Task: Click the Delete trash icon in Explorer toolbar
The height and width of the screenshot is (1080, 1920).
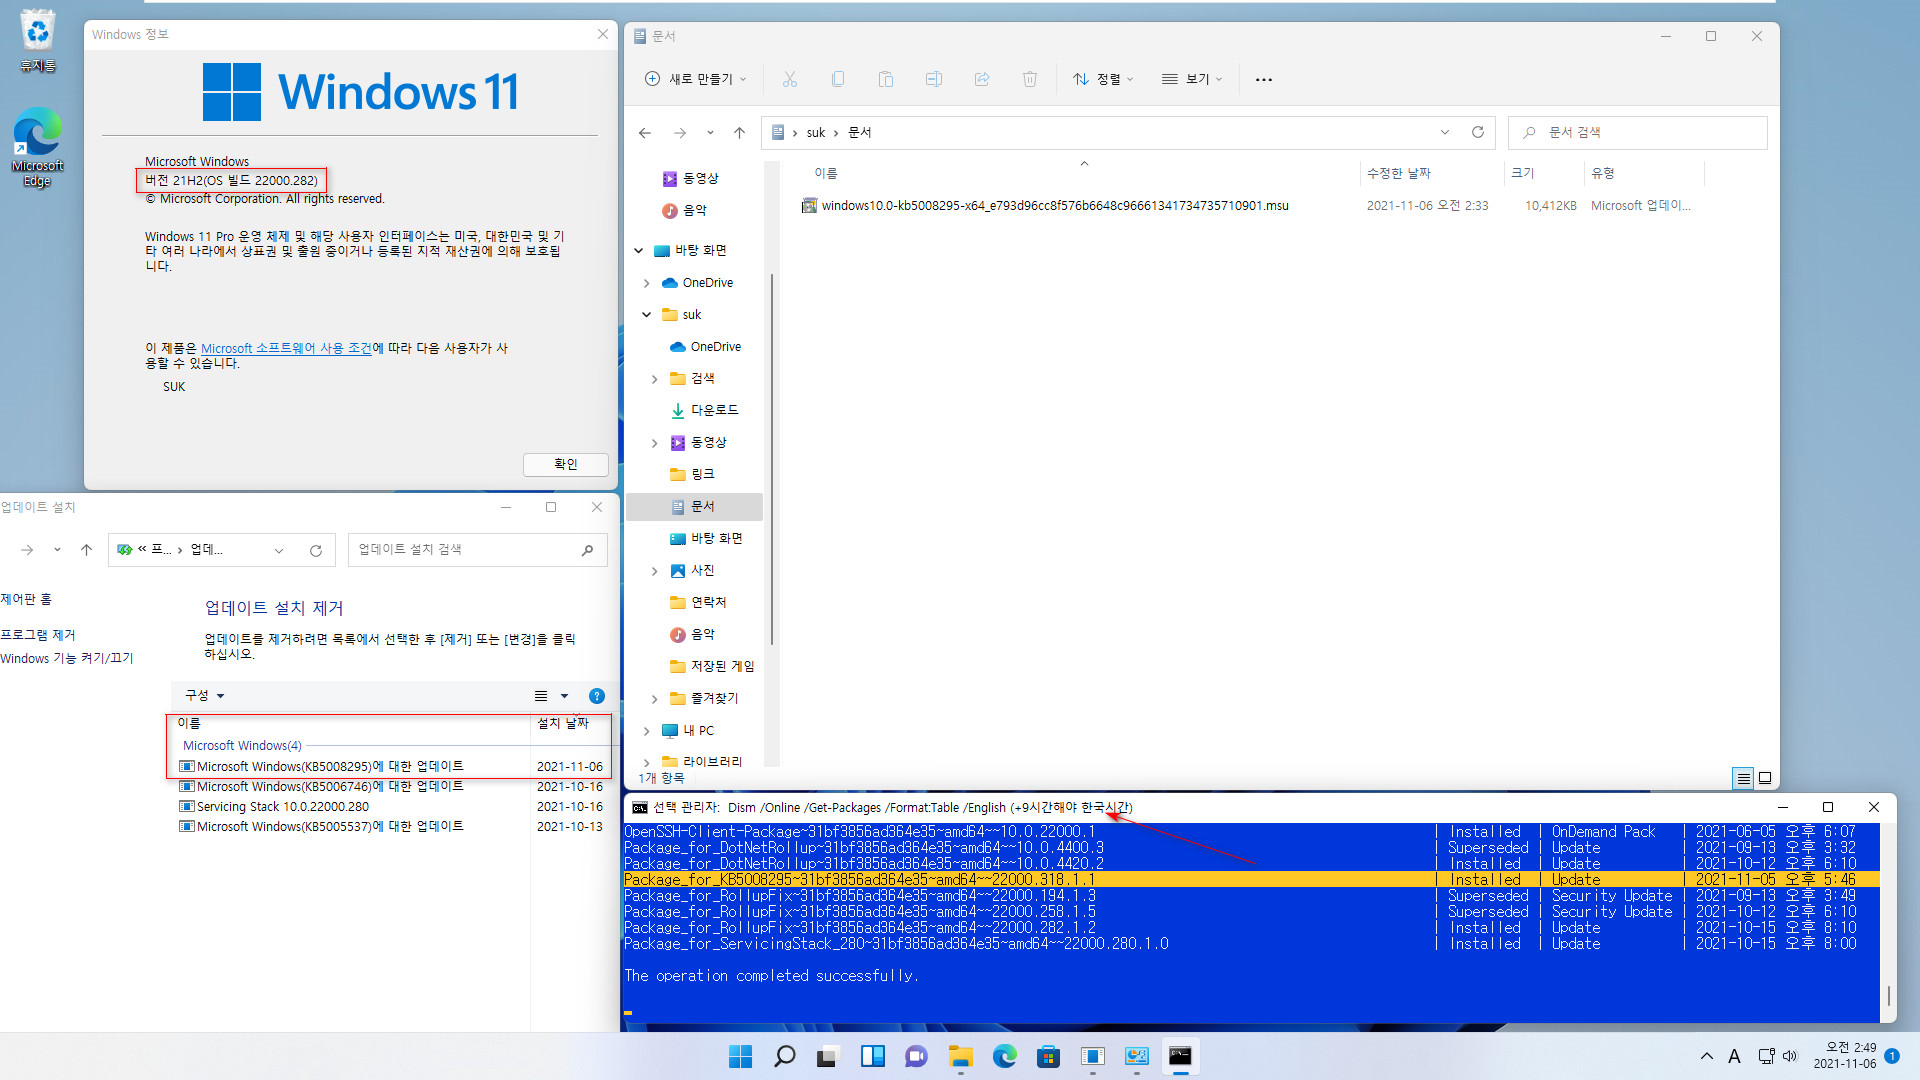Action: coord(1030,79)
